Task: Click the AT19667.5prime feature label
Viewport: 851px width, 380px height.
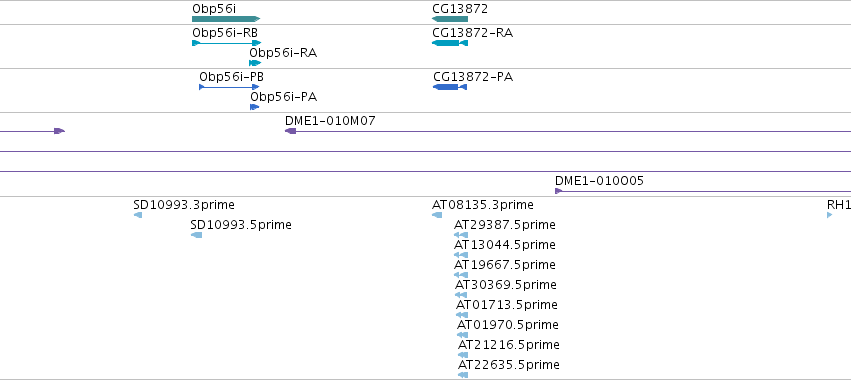Action: (505, 265)
